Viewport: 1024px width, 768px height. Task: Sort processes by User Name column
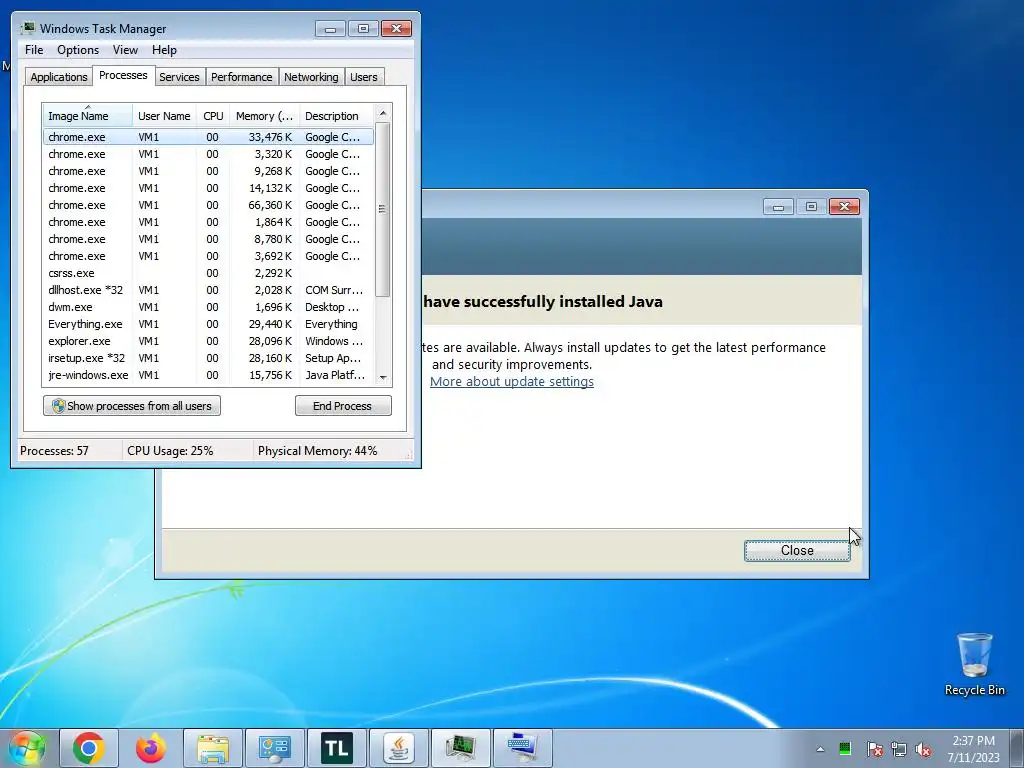pos(164,116)
